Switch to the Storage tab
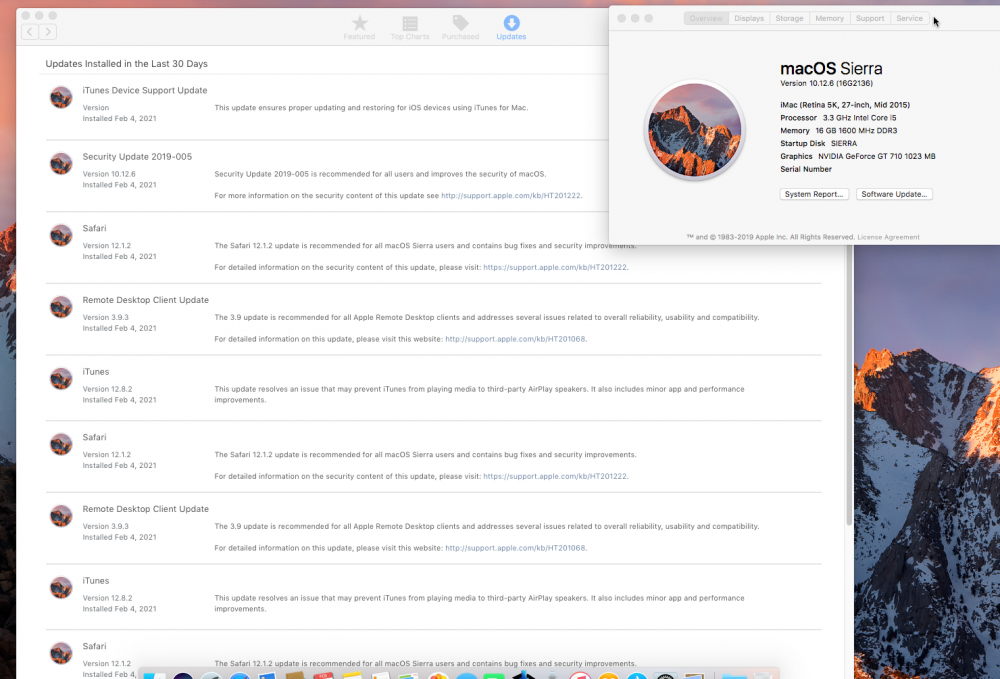The width and height of the screenshot is (1000, 679). 789,18
